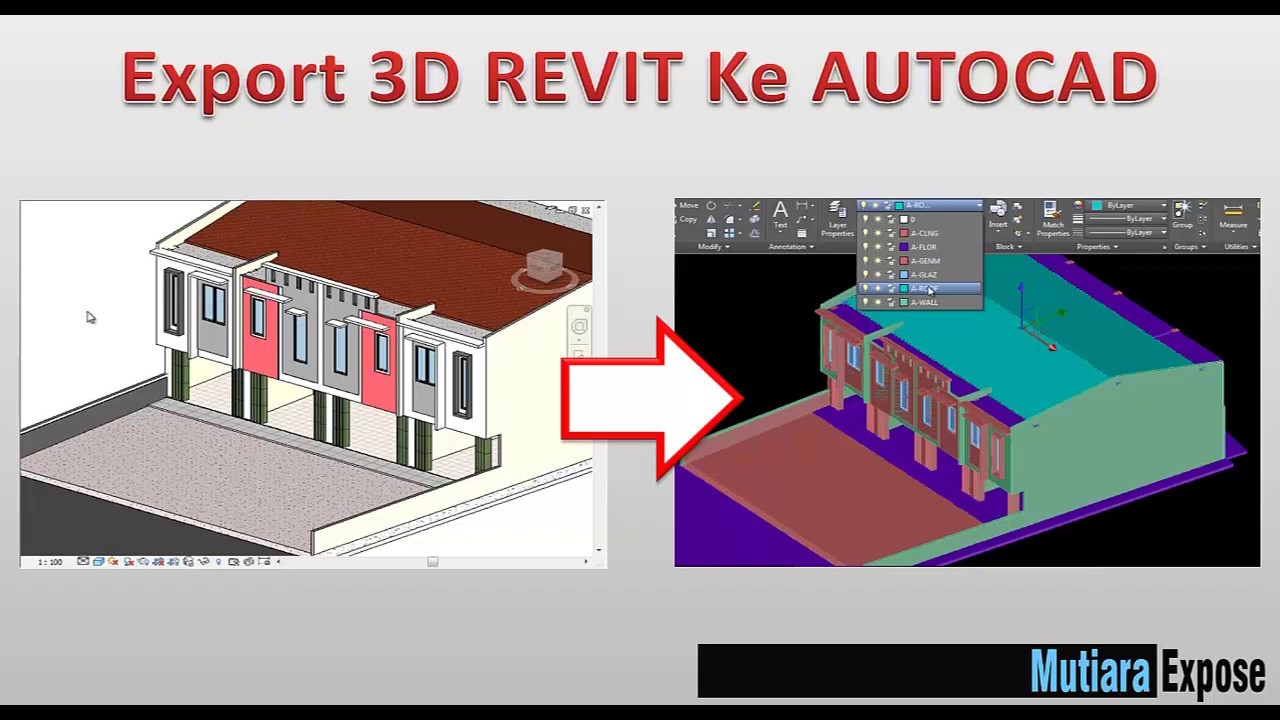Click the Text tool large A icon
1280x720 pixels.
click(781, 208)
